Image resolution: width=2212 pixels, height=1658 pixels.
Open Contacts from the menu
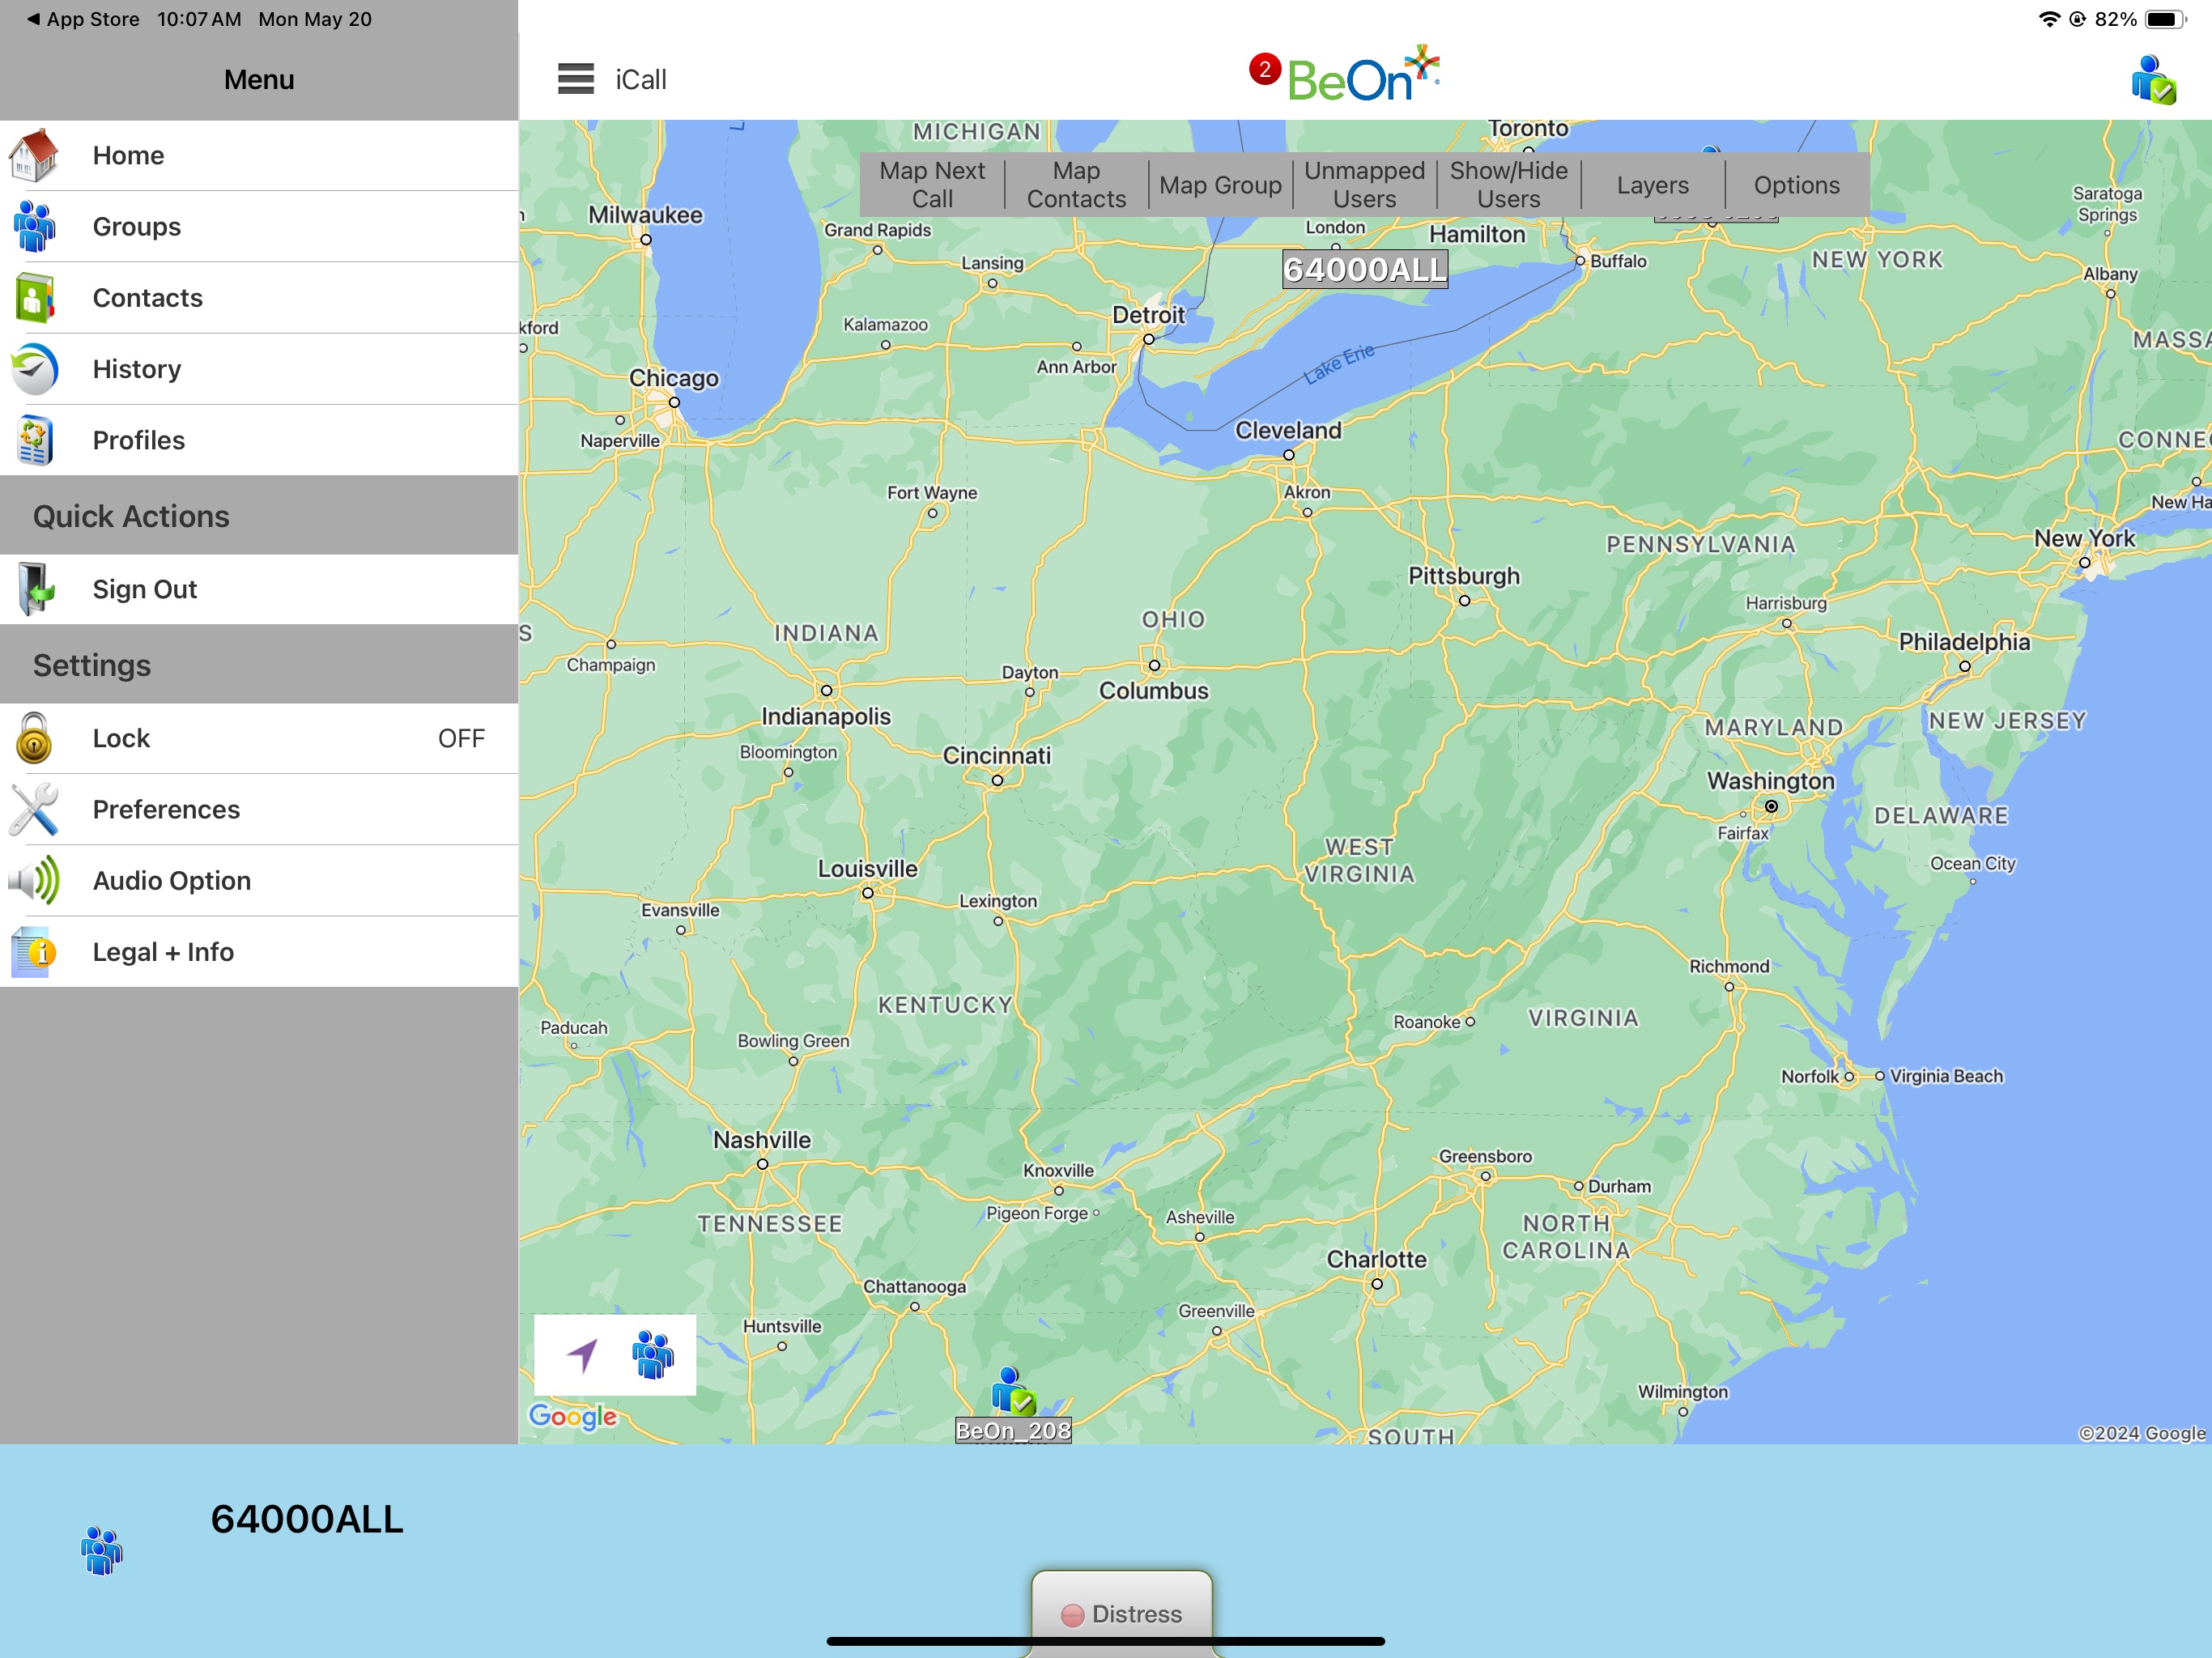259,298
